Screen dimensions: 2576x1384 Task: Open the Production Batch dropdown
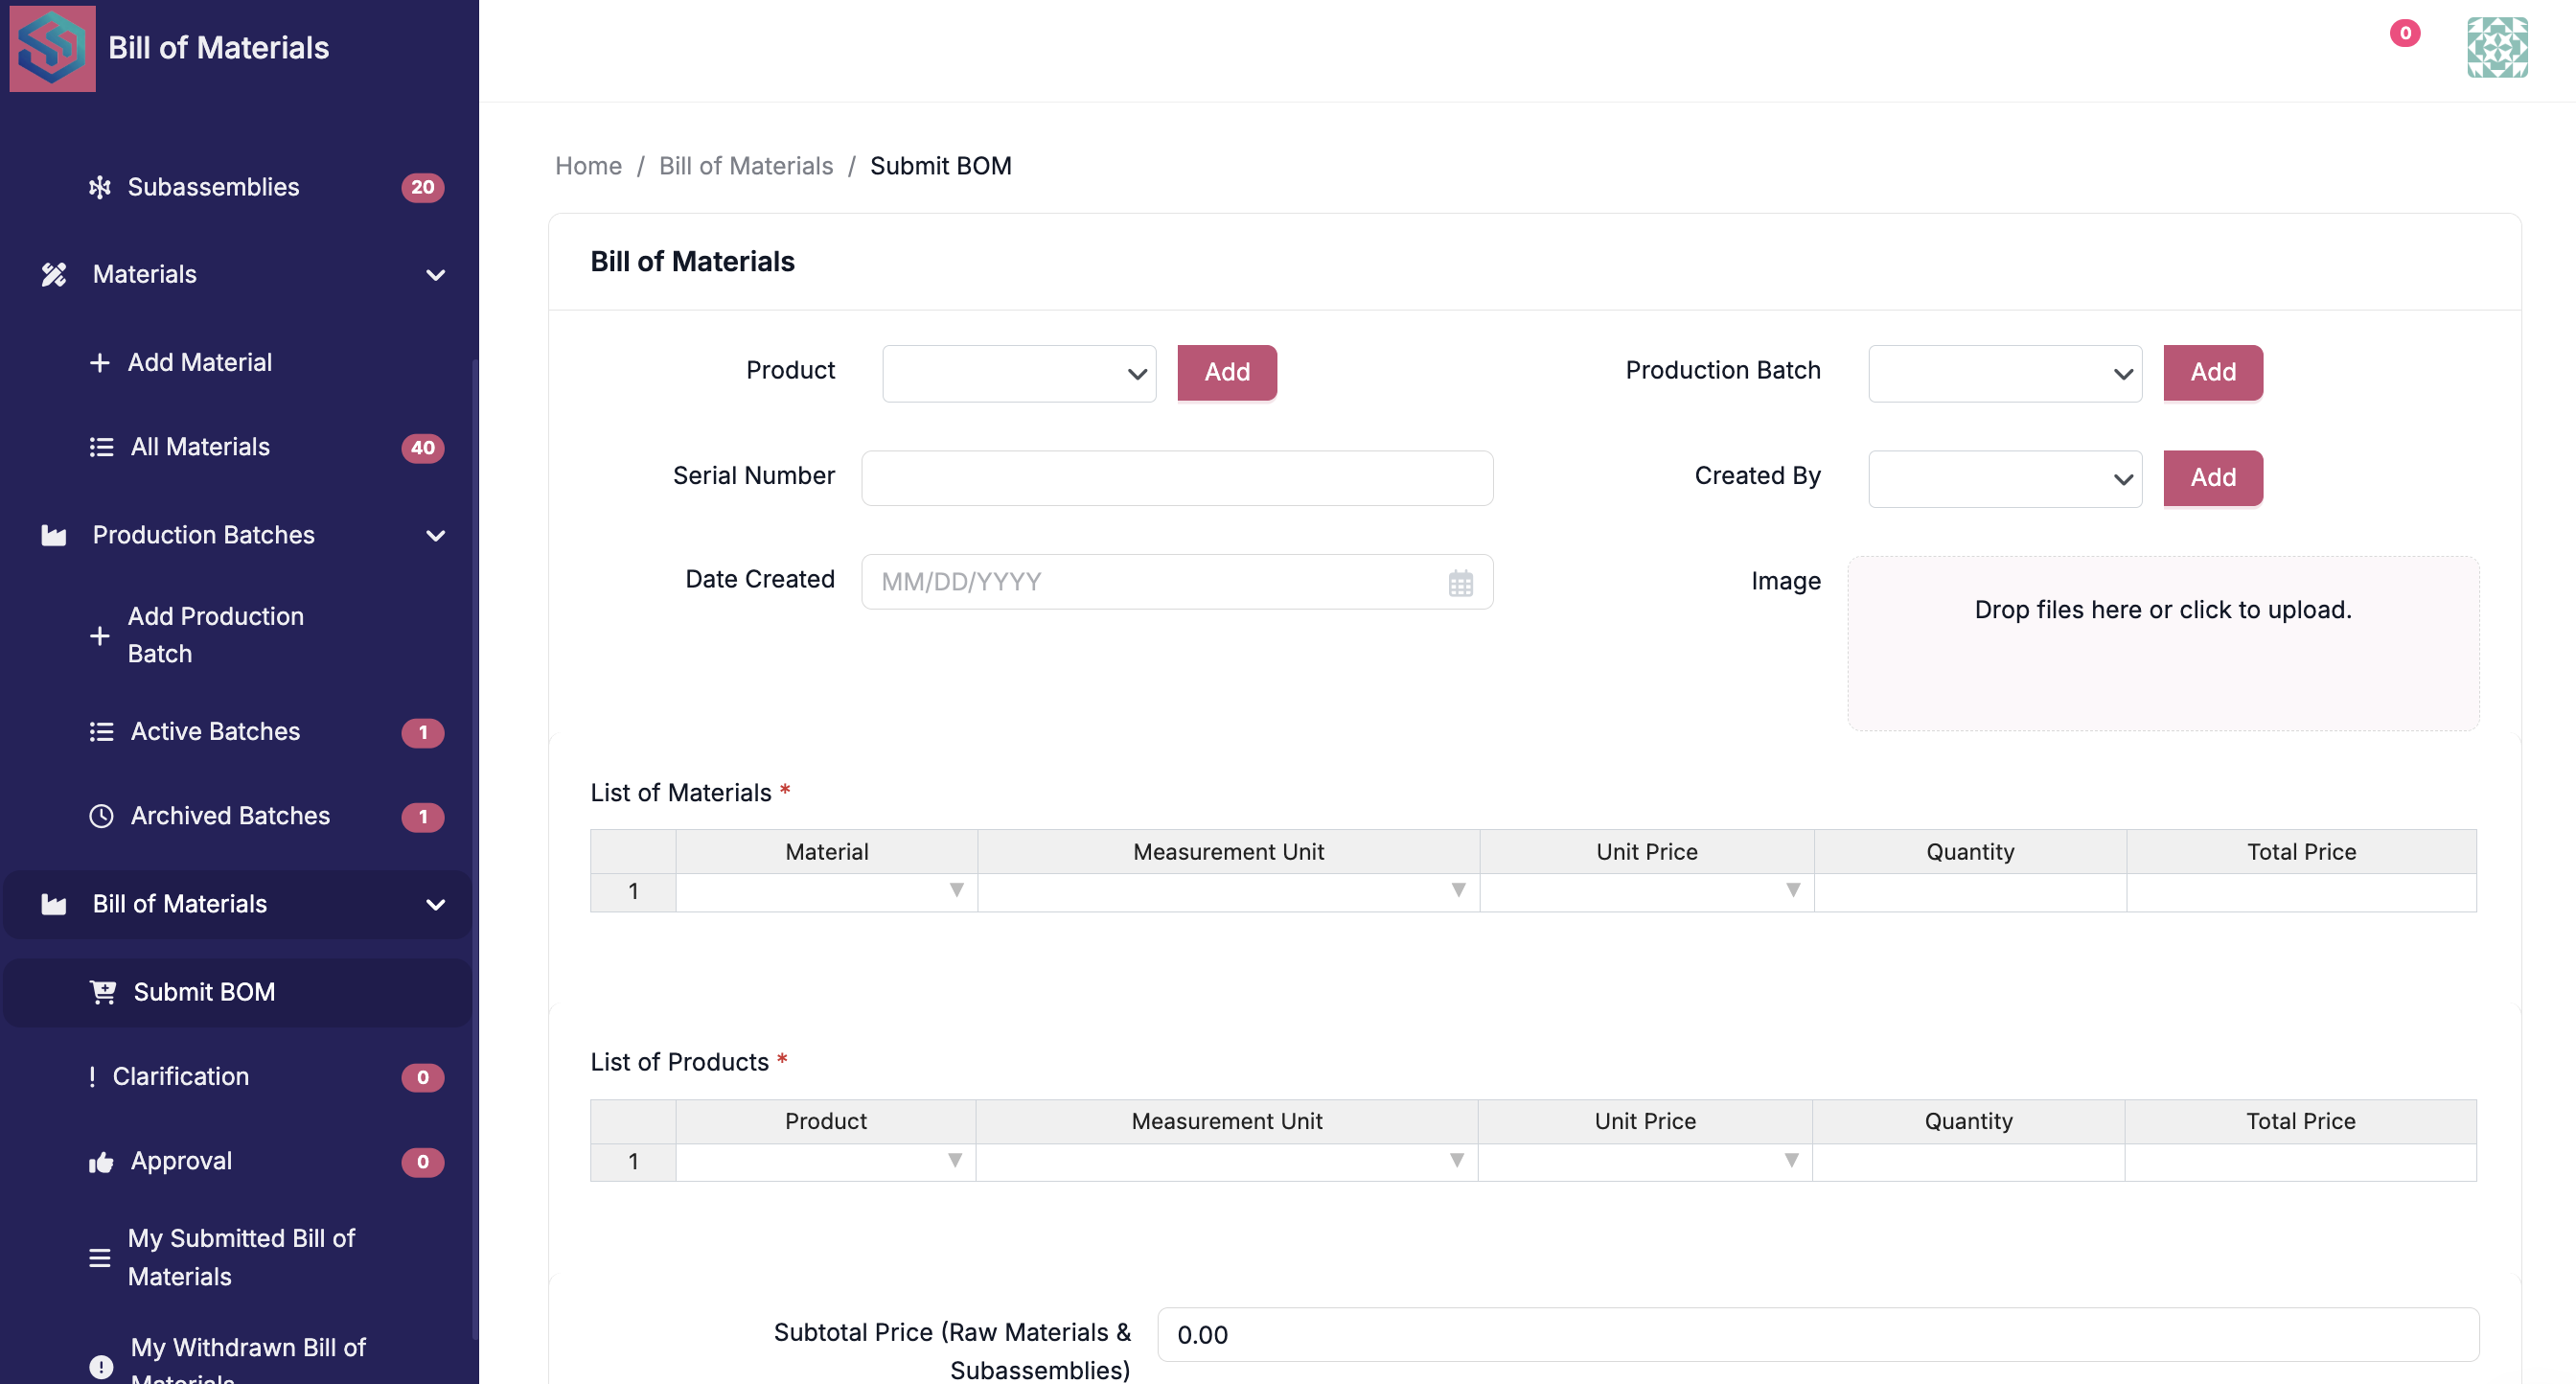[x=2004, y=373]
